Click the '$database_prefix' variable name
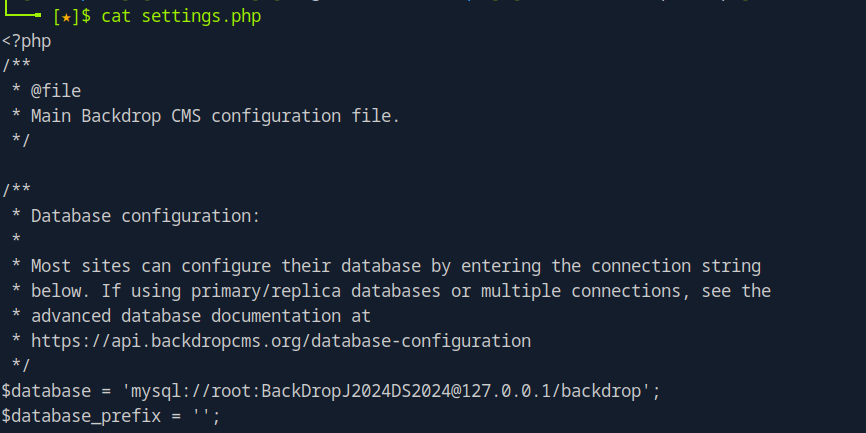This screenshot has width=866, height=433. tap(75, 414)
